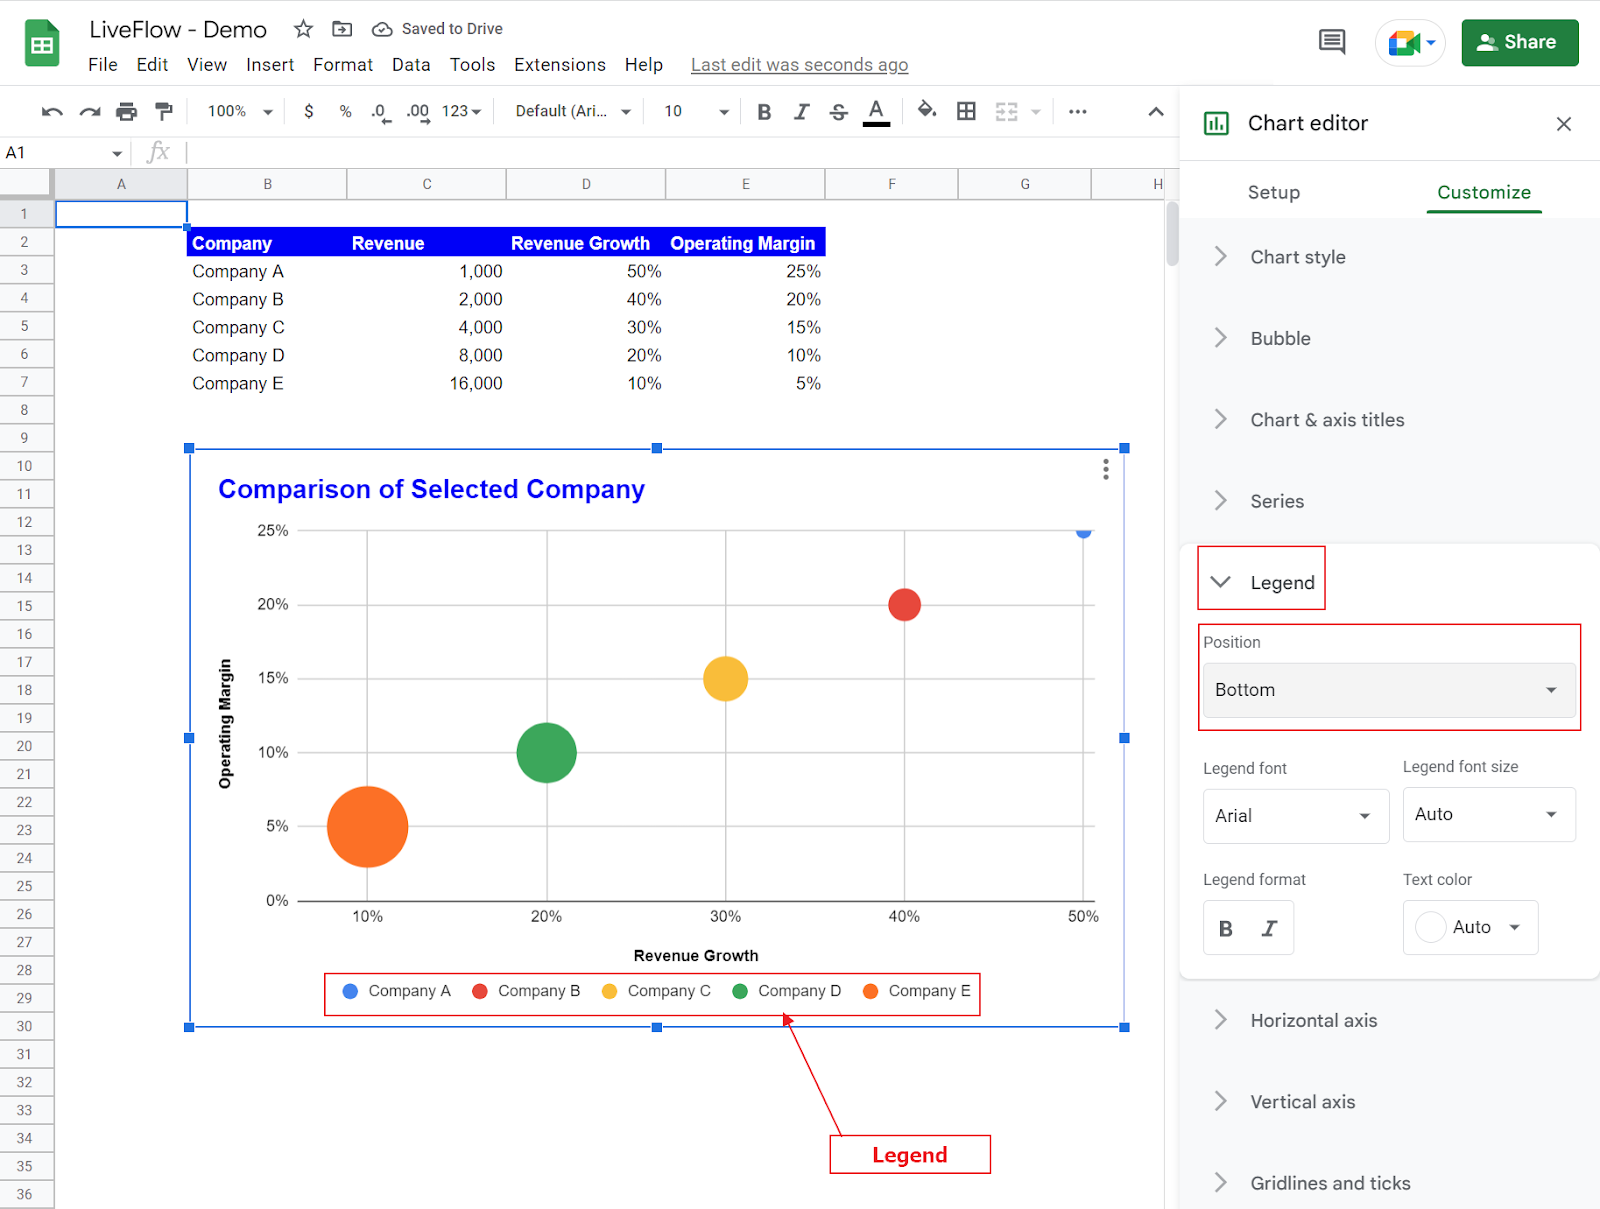Open the Extensions menu
This screenshot has height=1209, width=1600.
(560, 65)
